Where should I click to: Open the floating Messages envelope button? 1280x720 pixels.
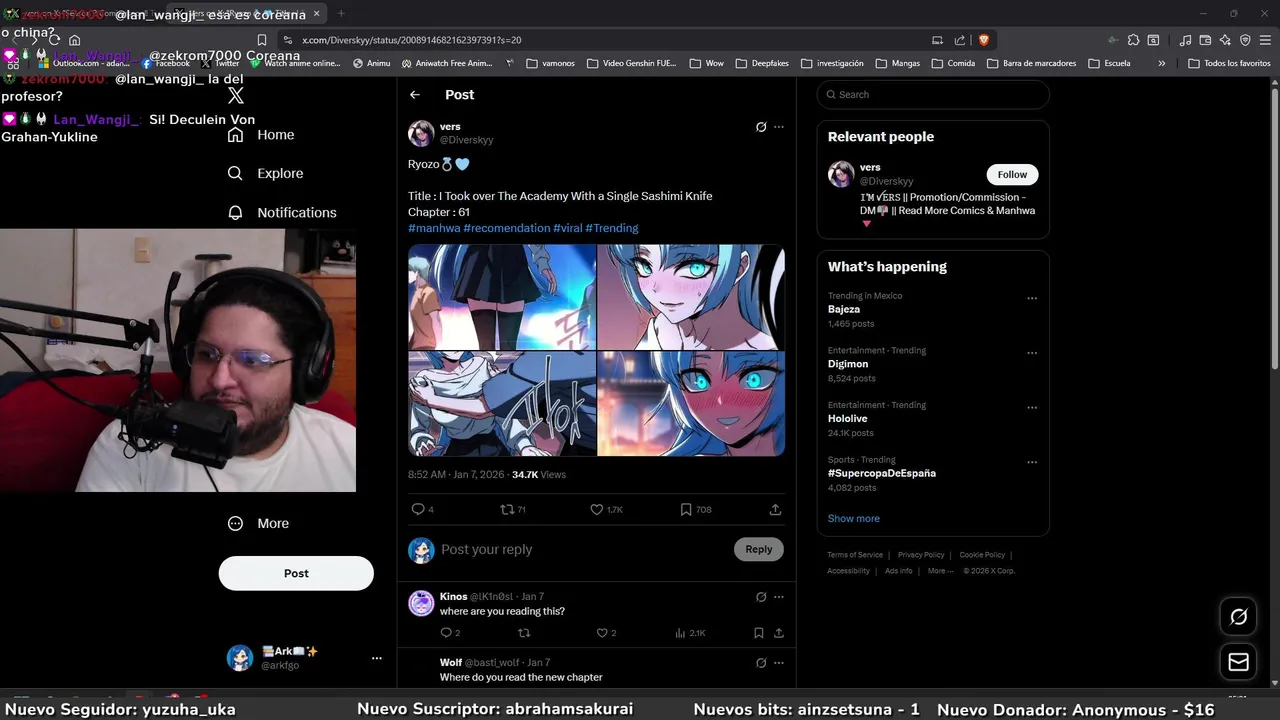pos(1238,662)
